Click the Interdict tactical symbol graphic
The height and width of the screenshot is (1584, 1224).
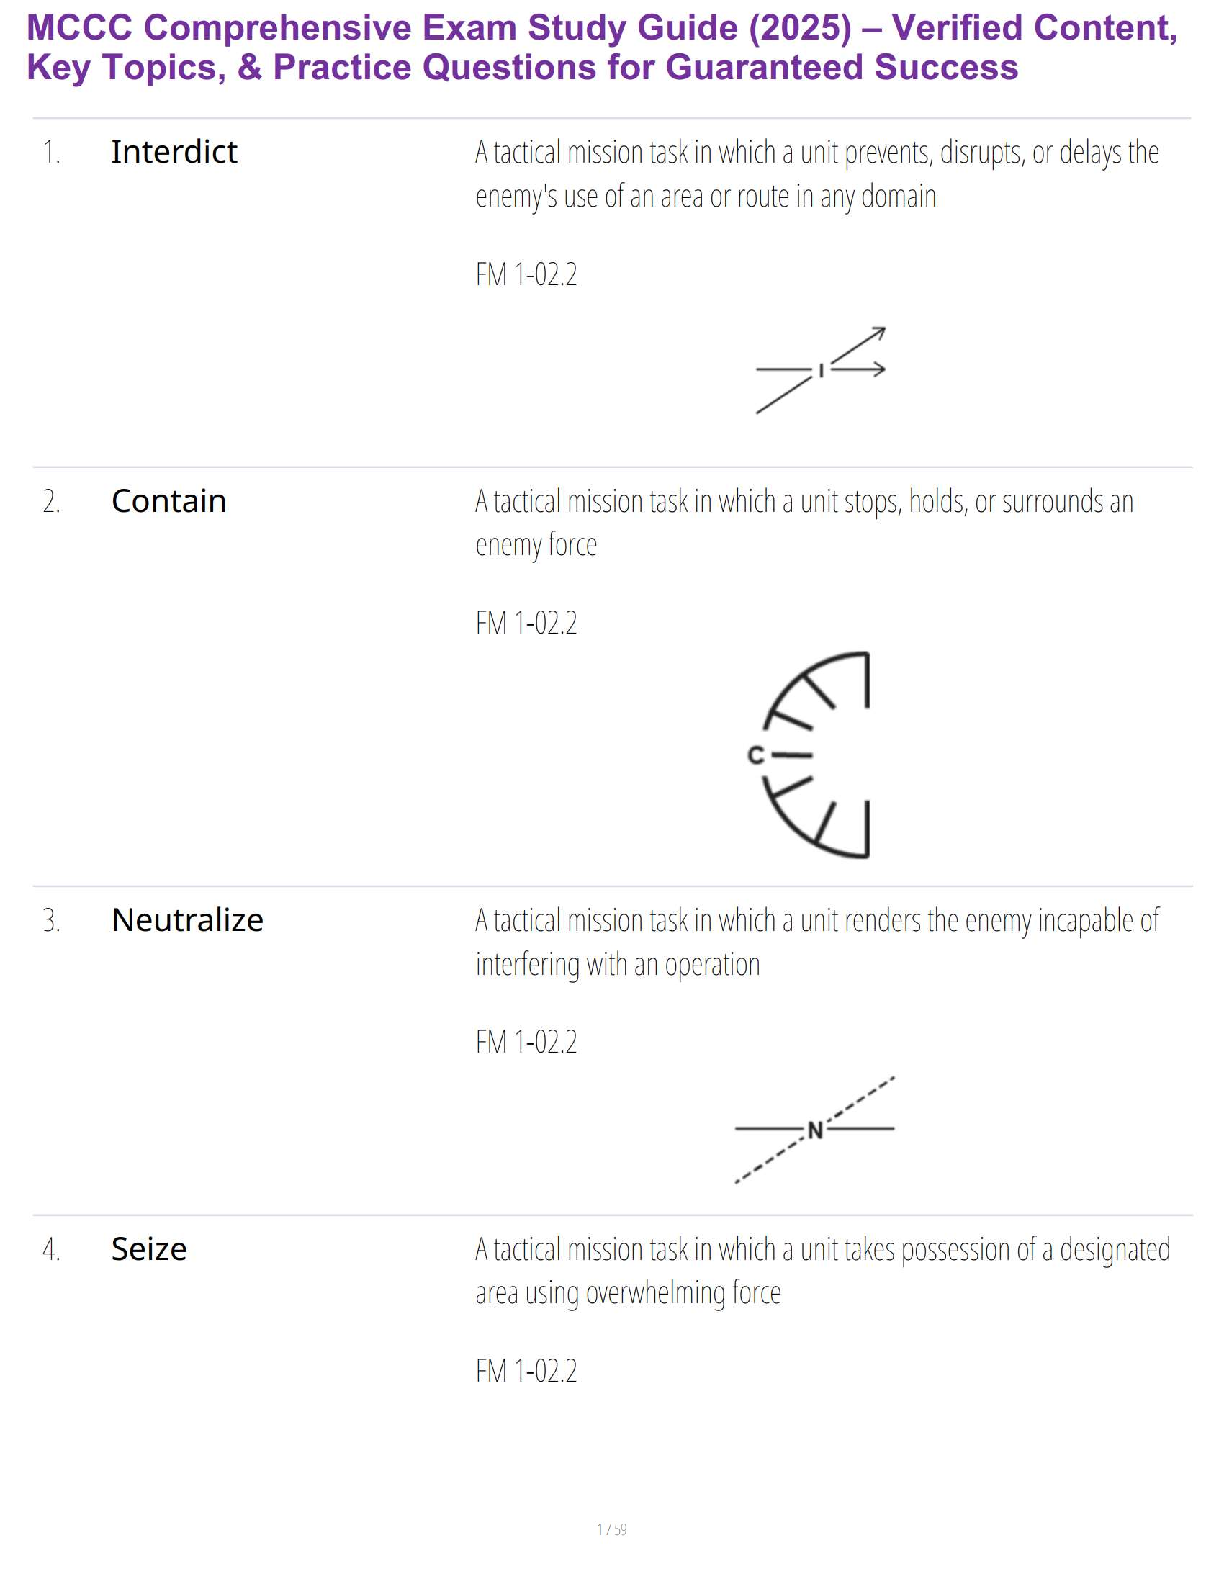(820, 370)
